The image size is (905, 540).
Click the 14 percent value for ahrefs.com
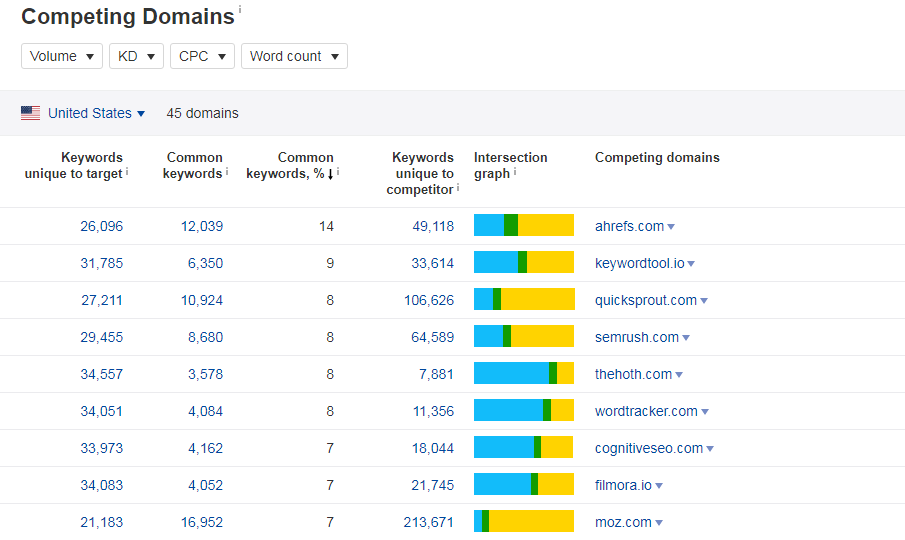tap(326, 226)
